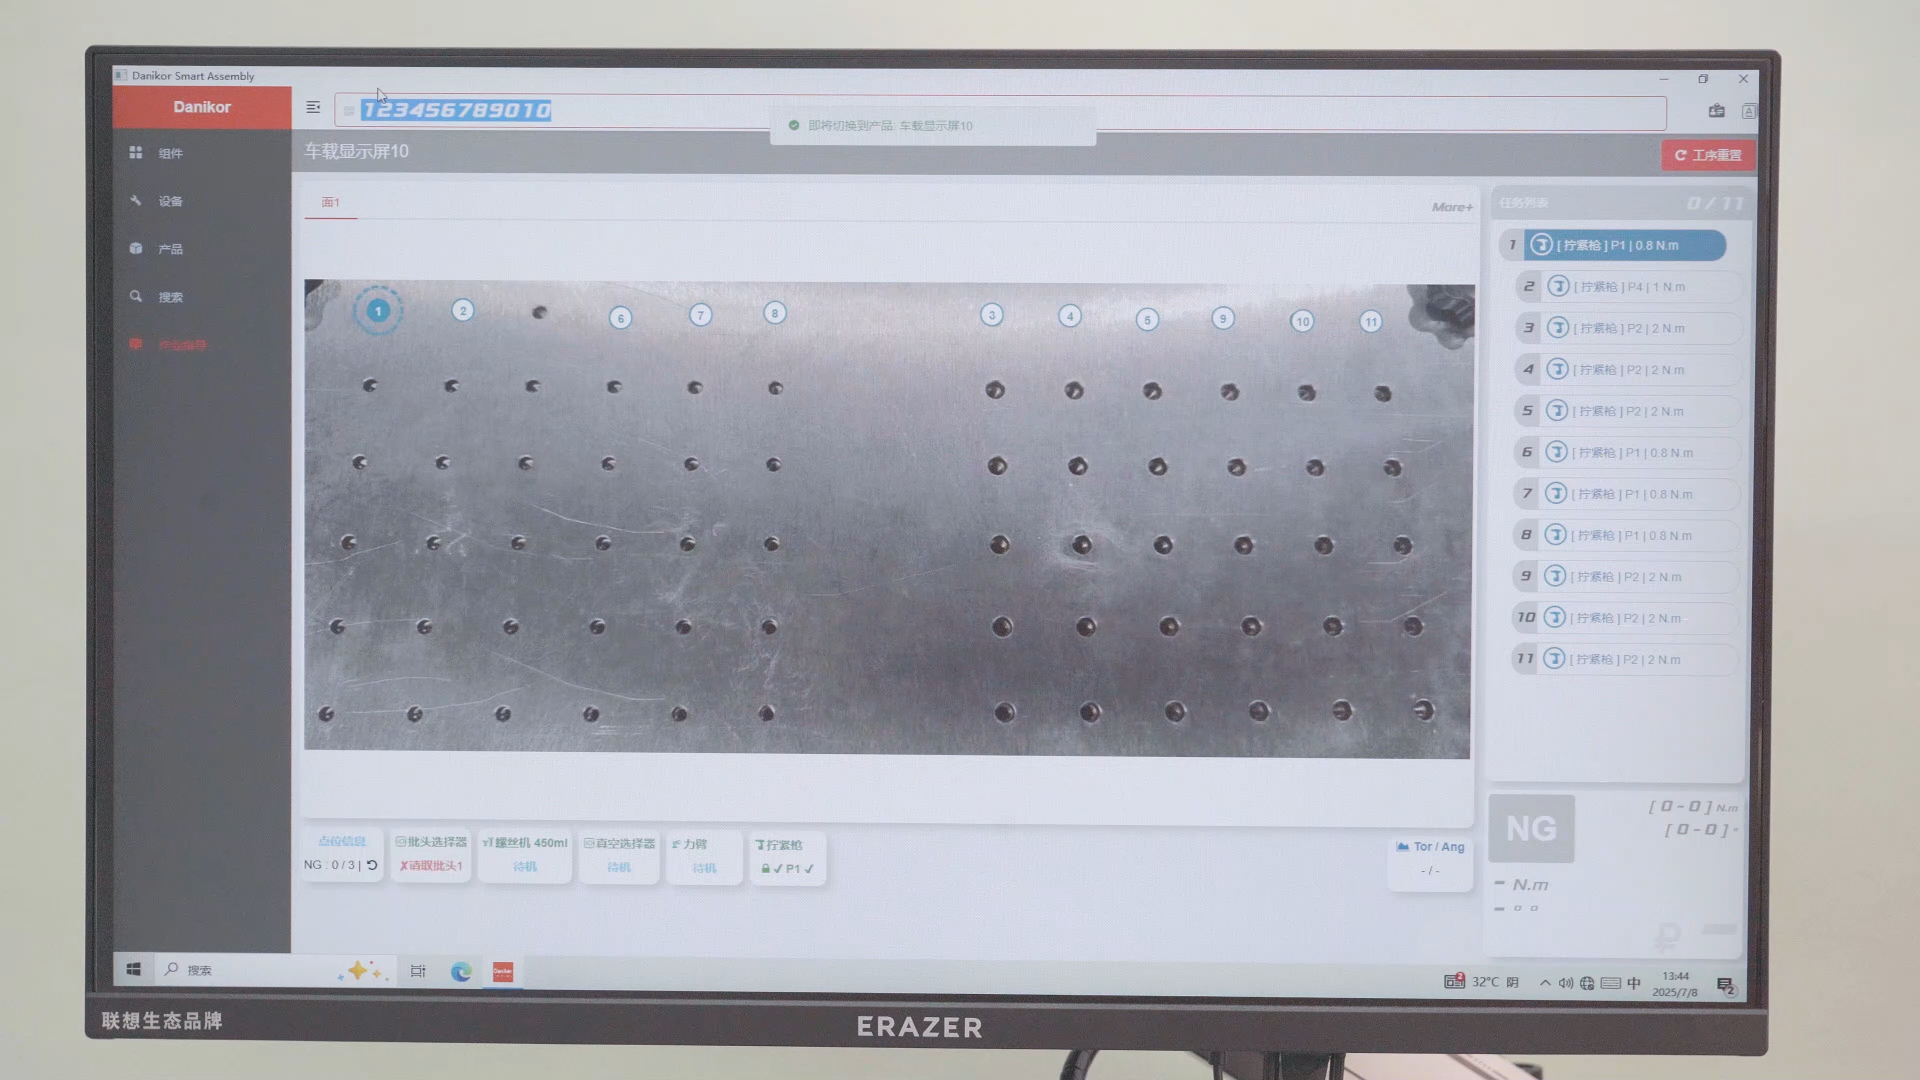Screen dimensions: 1920x1080
Task: Open the 拧紧枪 P1 status card
Action: tap(787, 857)
